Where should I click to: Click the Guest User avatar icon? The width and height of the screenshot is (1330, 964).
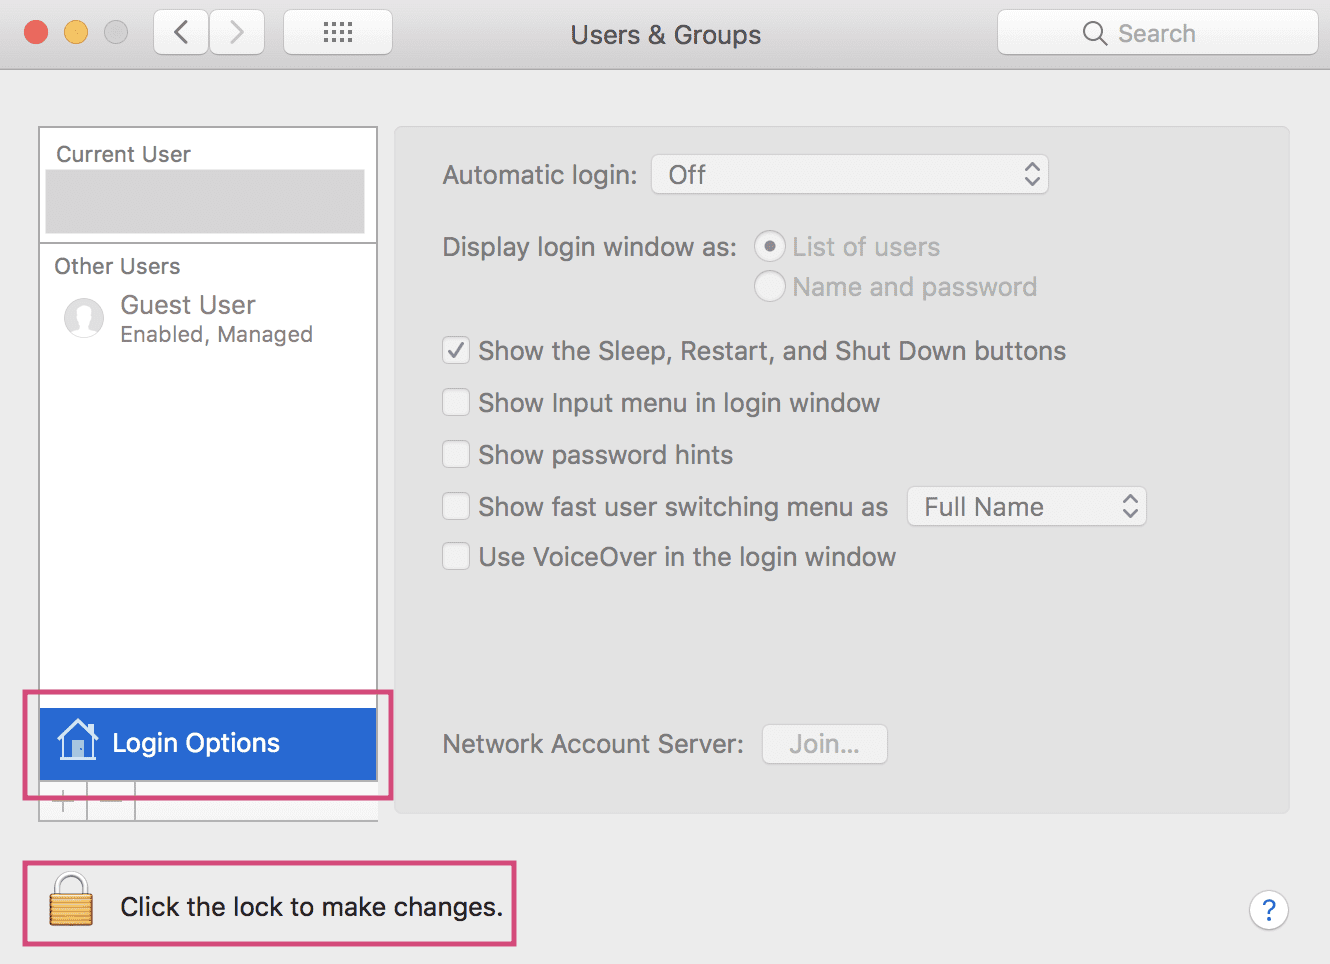[x=84, y=318]
